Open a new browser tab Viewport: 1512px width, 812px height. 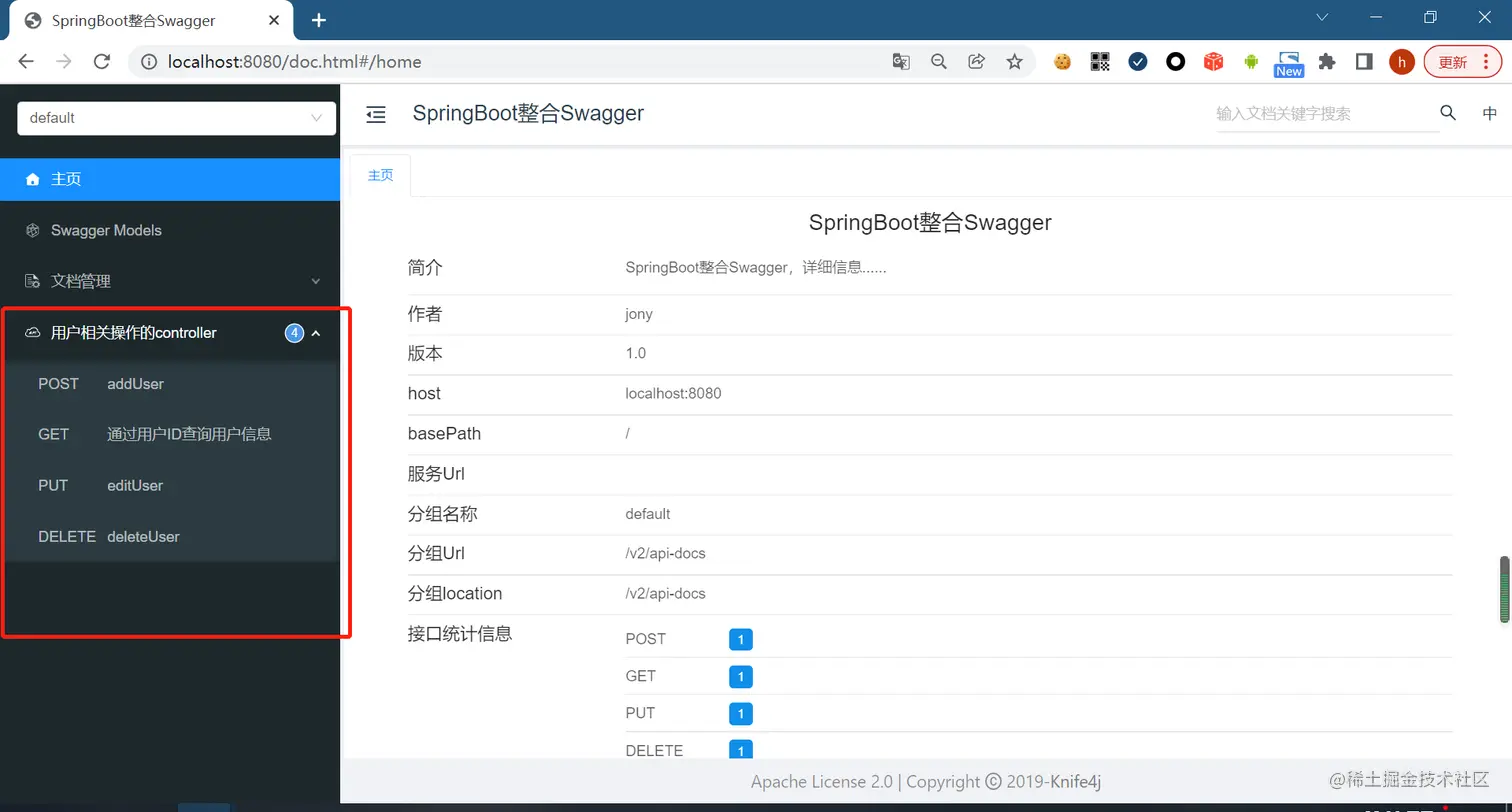(x=319, y=20)
